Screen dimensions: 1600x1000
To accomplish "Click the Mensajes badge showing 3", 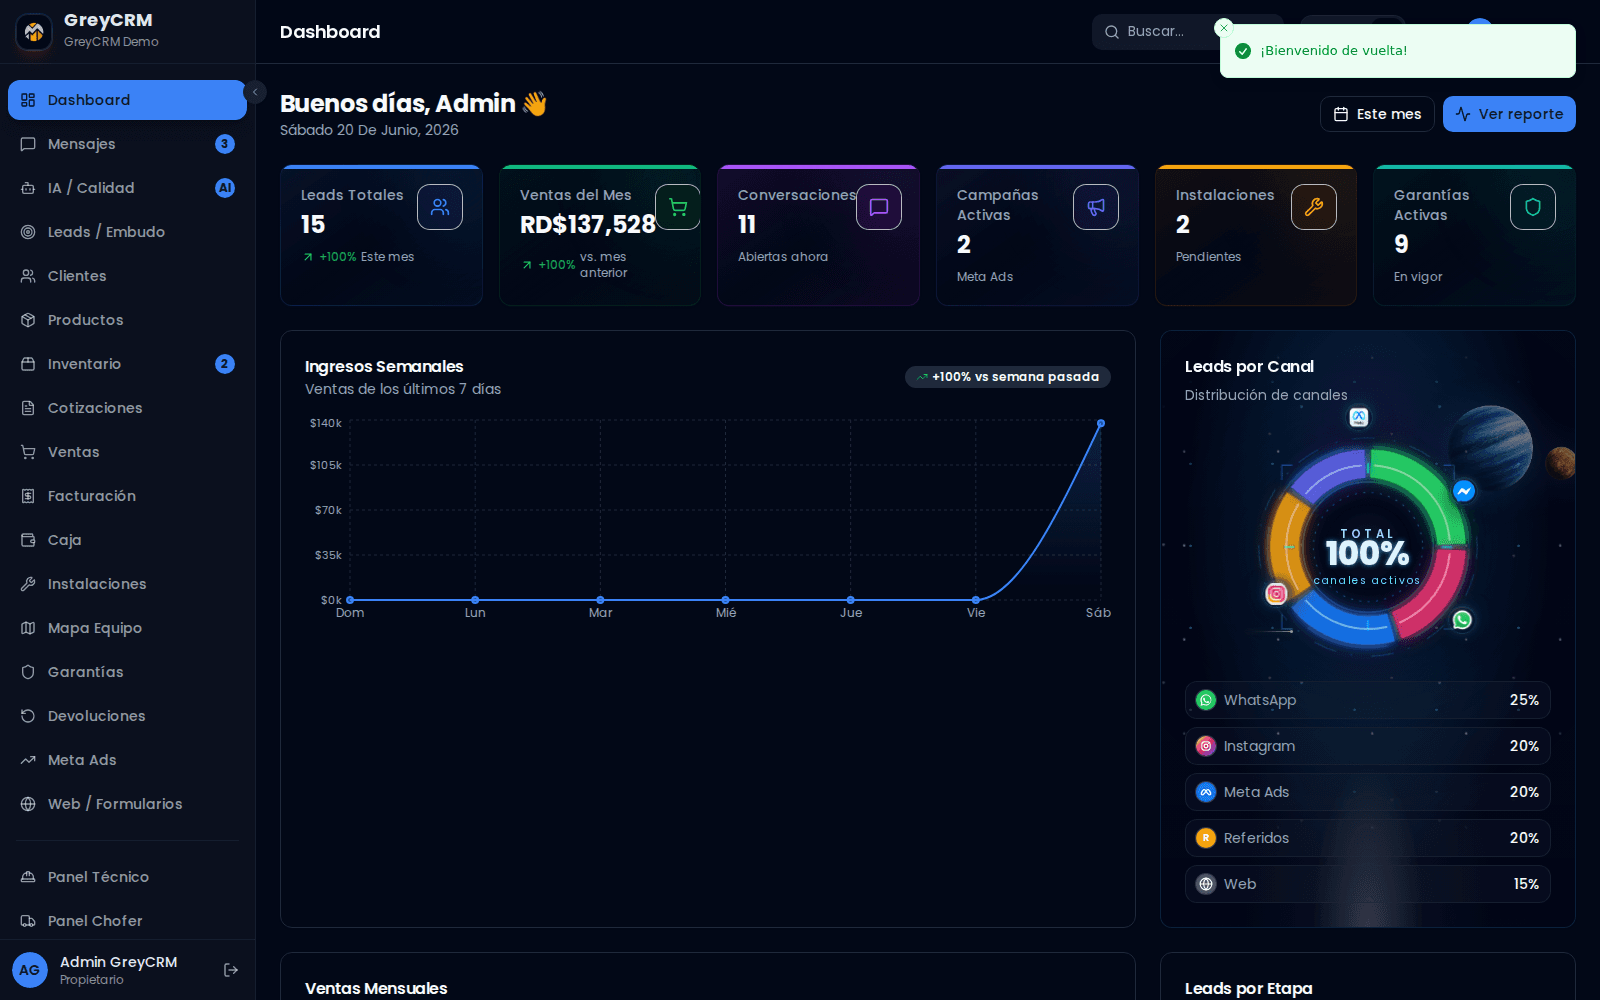I will coord(225,144).
